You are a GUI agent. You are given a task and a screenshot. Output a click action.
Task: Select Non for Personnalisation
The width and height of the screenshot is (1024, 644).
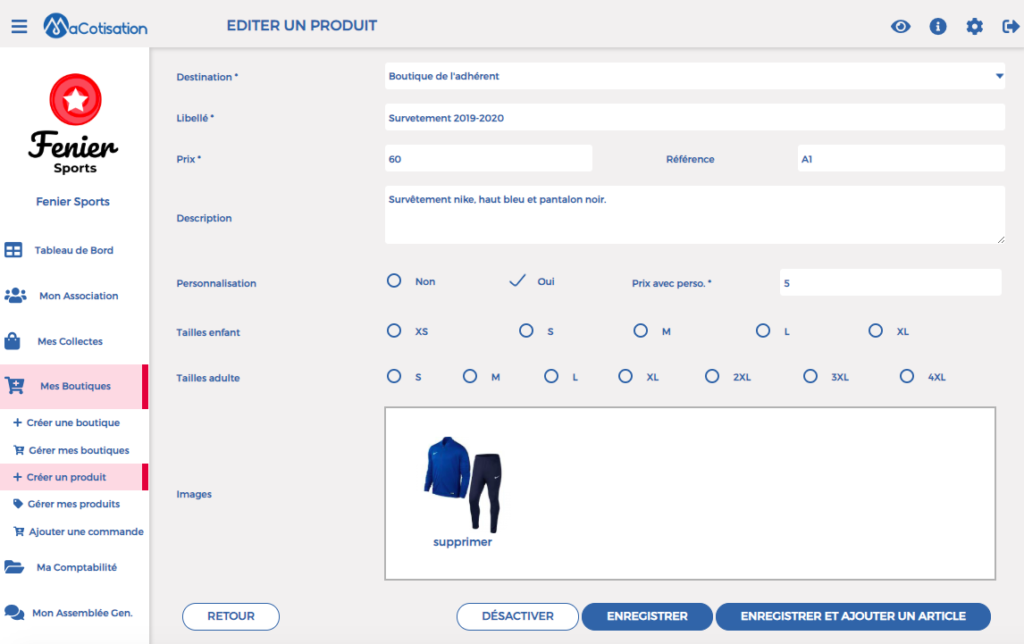394,281
